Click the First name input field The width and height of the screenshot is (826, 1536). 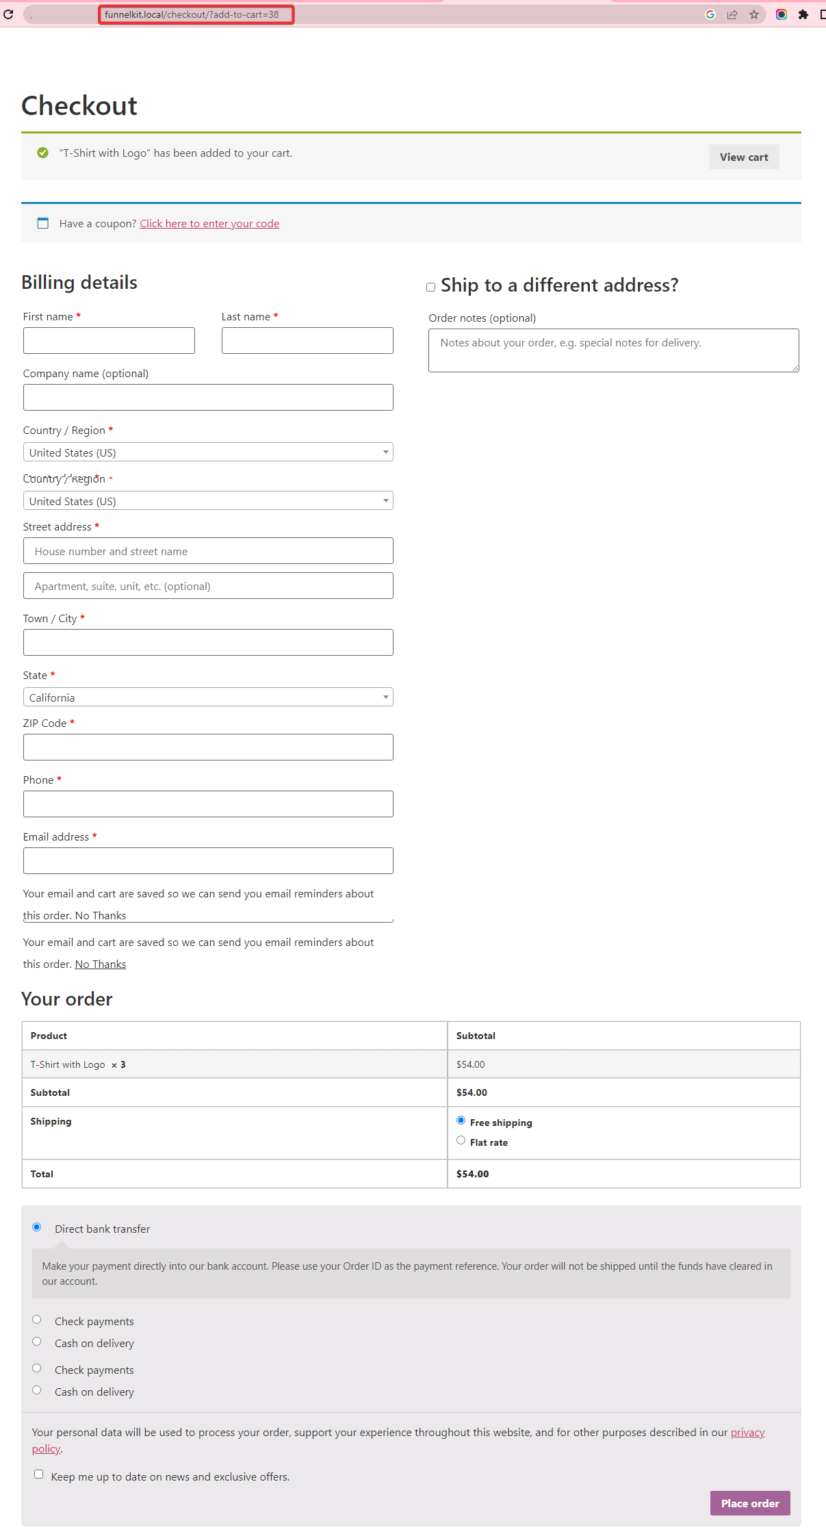(x=108, y=340)
